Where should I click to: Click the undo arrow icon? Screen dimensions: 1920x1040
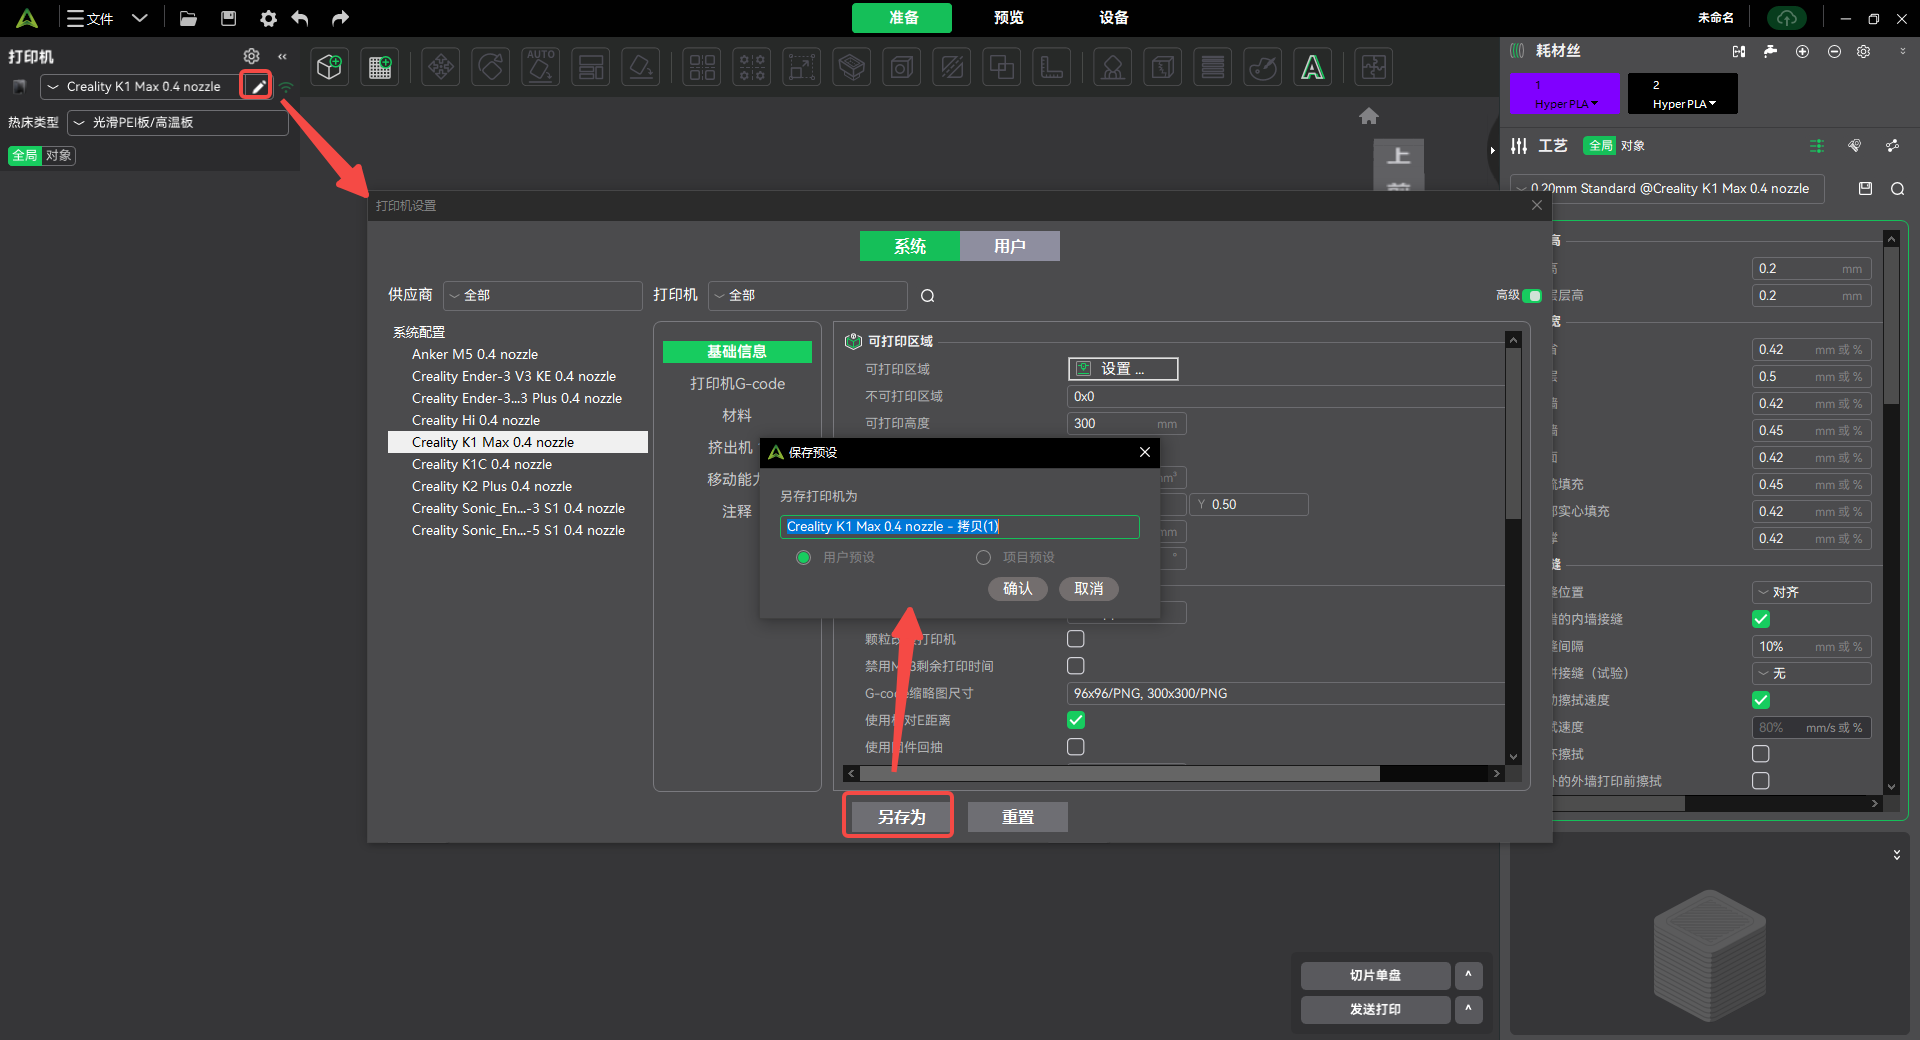point(300,18)
